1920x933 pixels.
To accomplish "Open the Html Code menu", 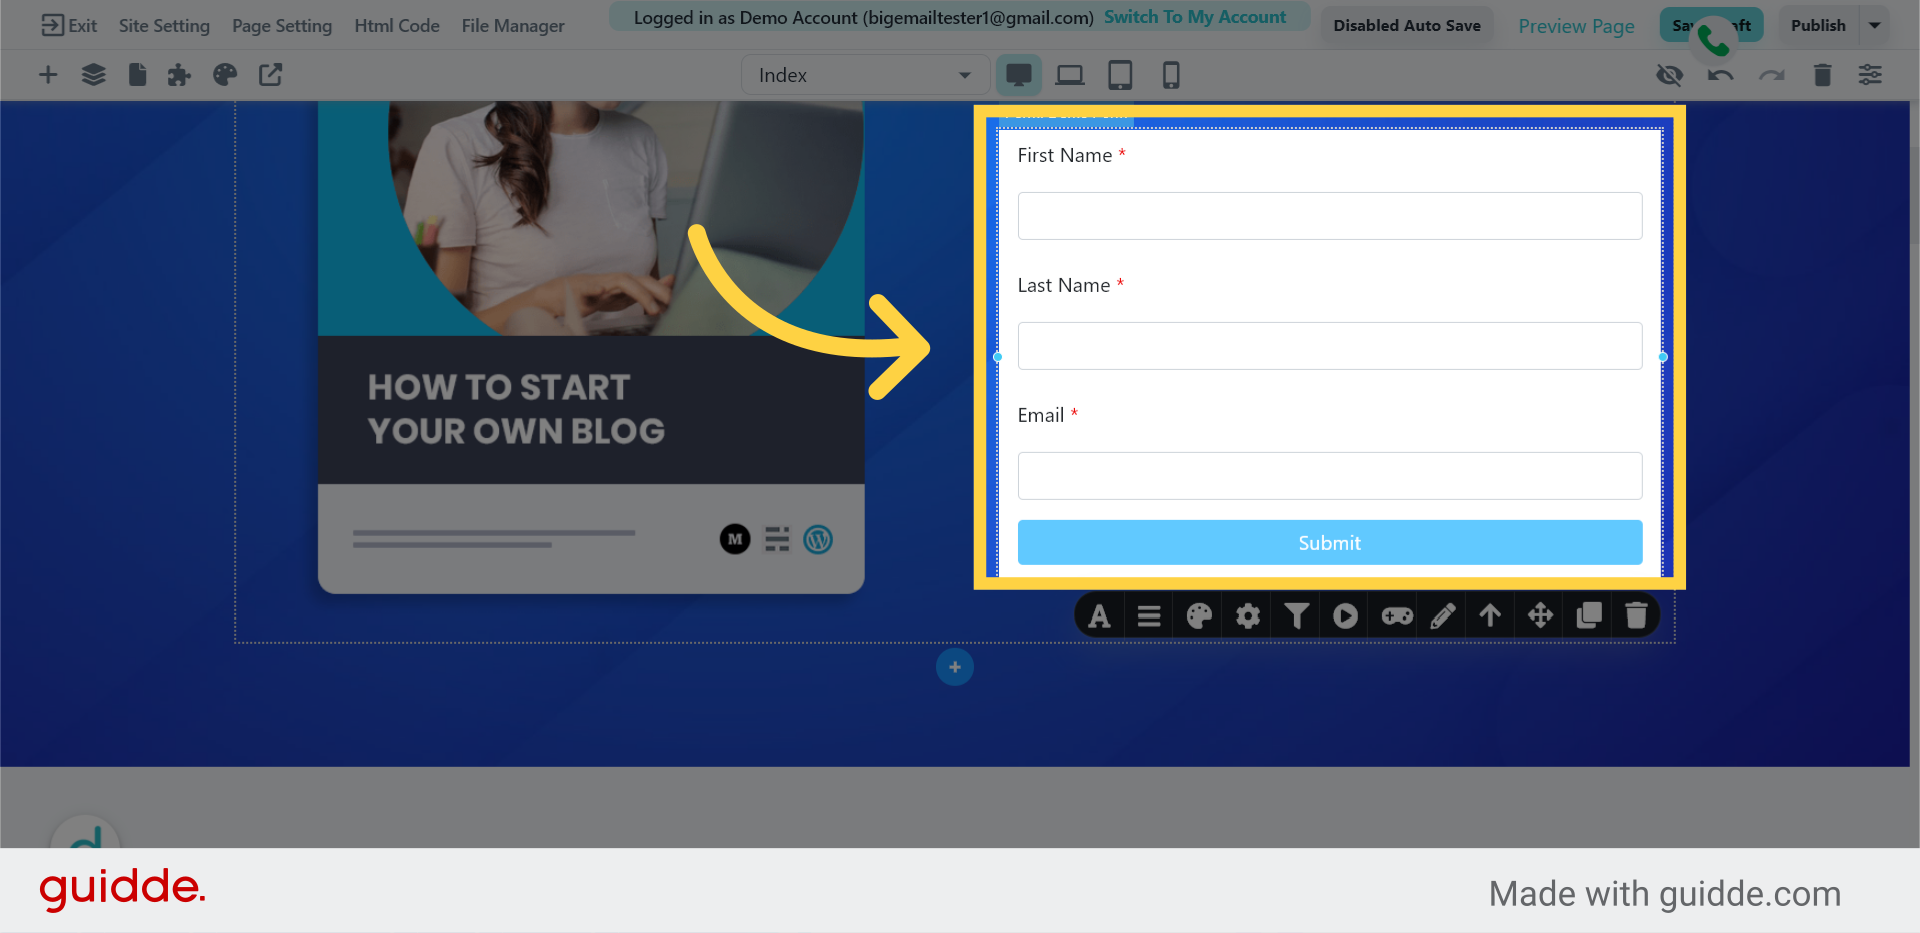I will tap(396, 25).
